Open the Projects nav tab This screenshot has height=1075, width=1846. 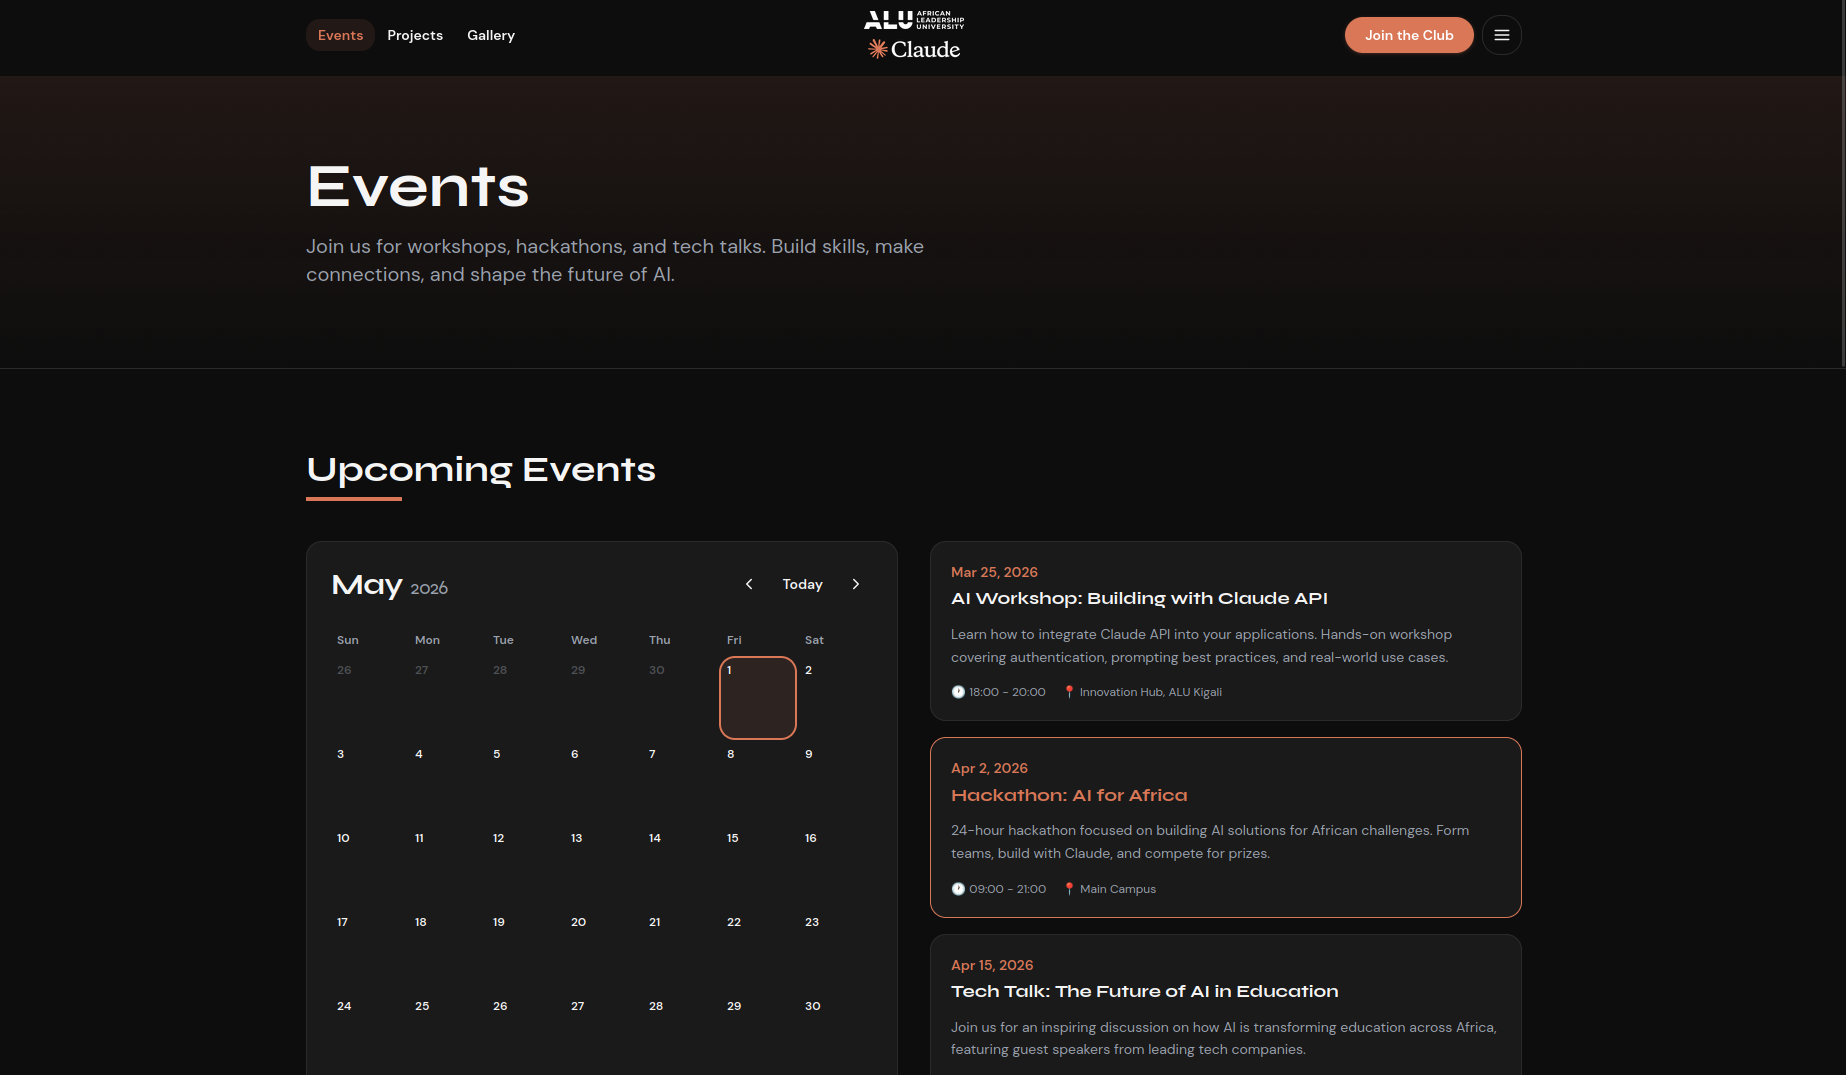click(415, 35)
